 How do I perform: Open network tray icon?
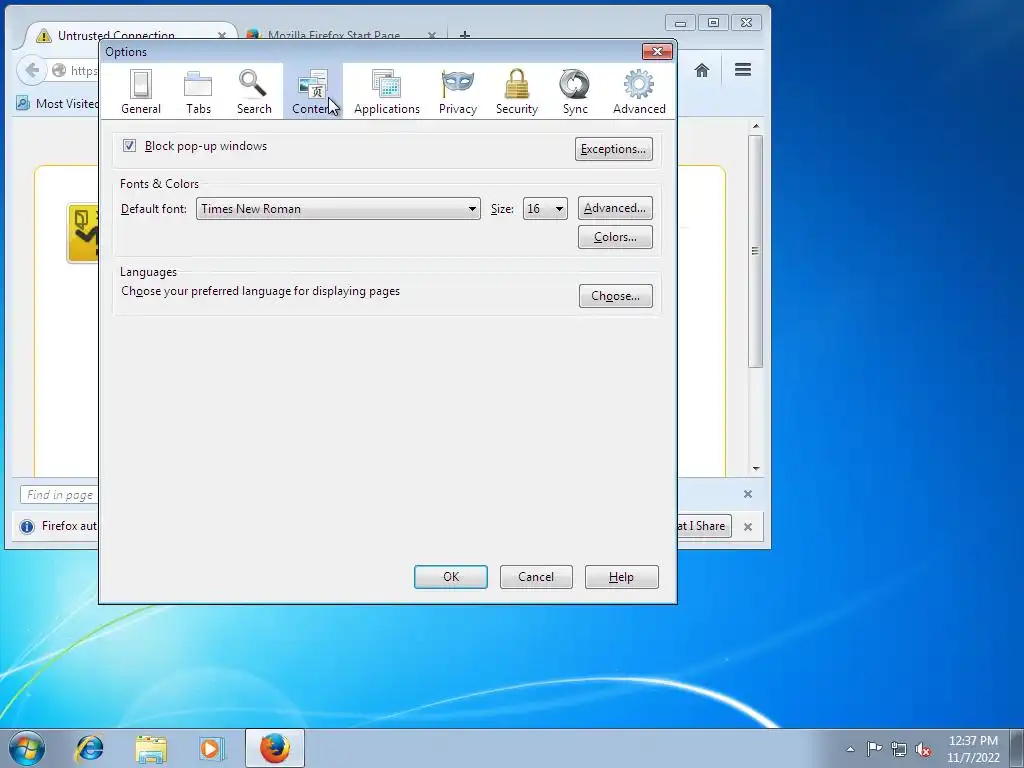899,749
